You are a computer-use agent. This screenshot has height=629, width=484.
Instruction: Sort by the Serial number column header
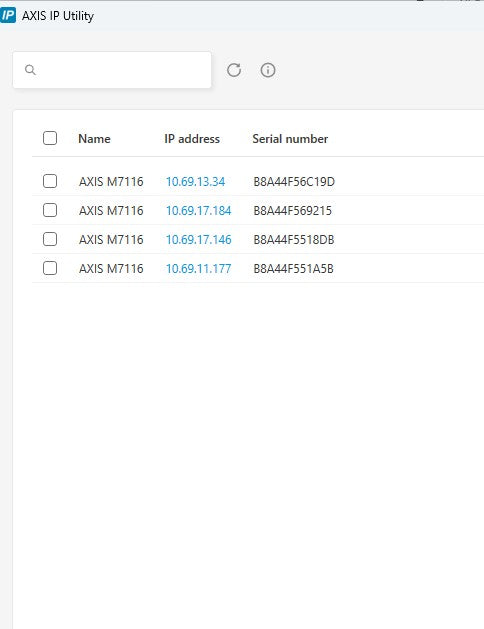pos(290,139)
